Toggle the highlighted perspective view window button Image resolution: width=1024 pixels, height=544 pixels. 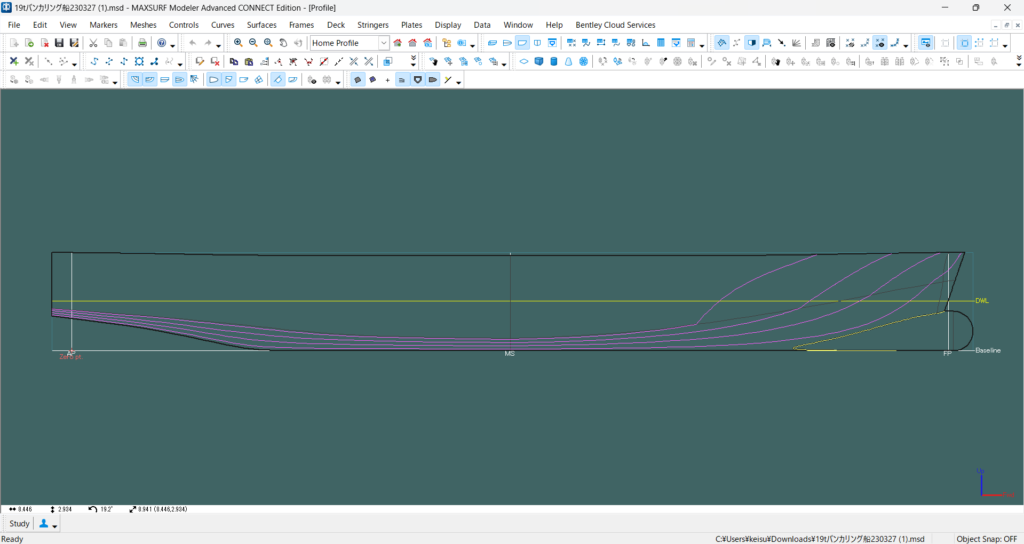click(522, 43)
